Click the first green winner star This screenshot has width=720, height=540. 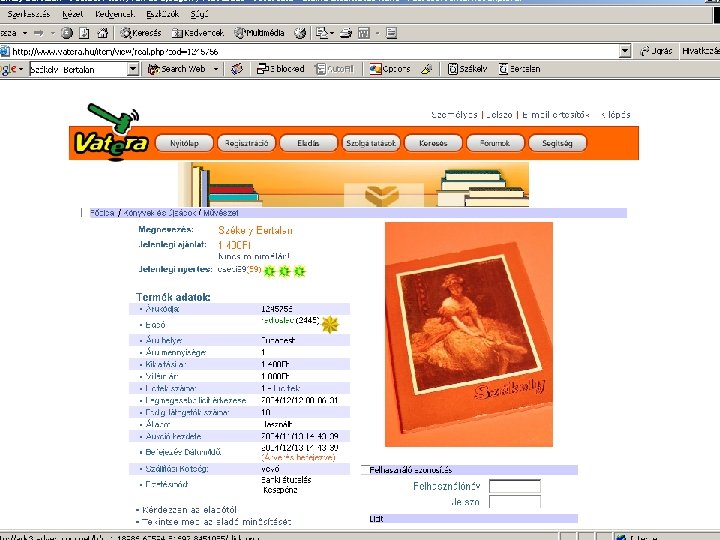[x=269, y=271]
